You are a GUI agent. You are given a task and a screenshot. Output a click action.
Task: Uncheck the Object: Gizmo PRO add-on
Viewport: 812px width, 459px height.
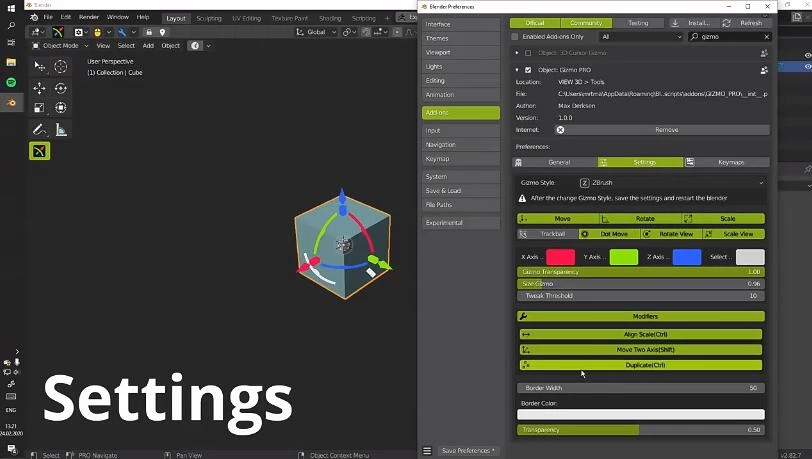tap(528, 70)
